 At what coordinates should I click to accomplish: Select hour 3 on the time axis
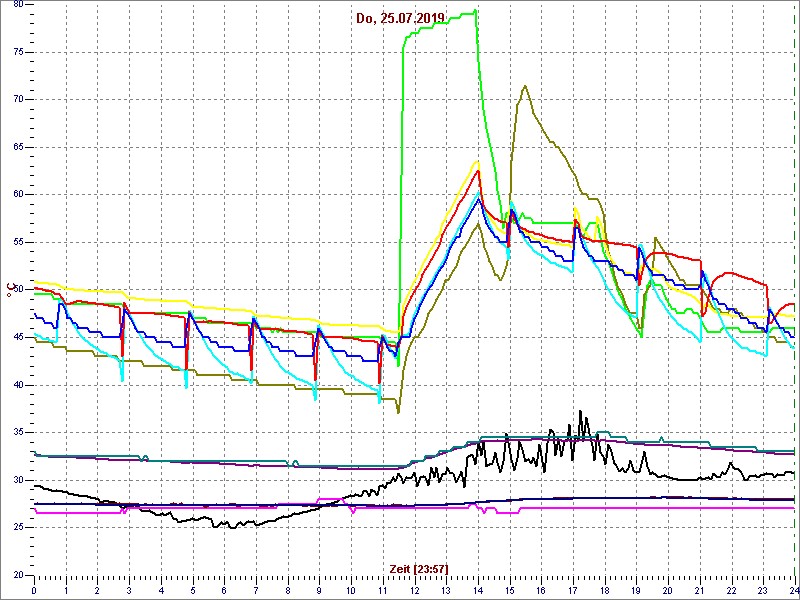tap(129, 590)
